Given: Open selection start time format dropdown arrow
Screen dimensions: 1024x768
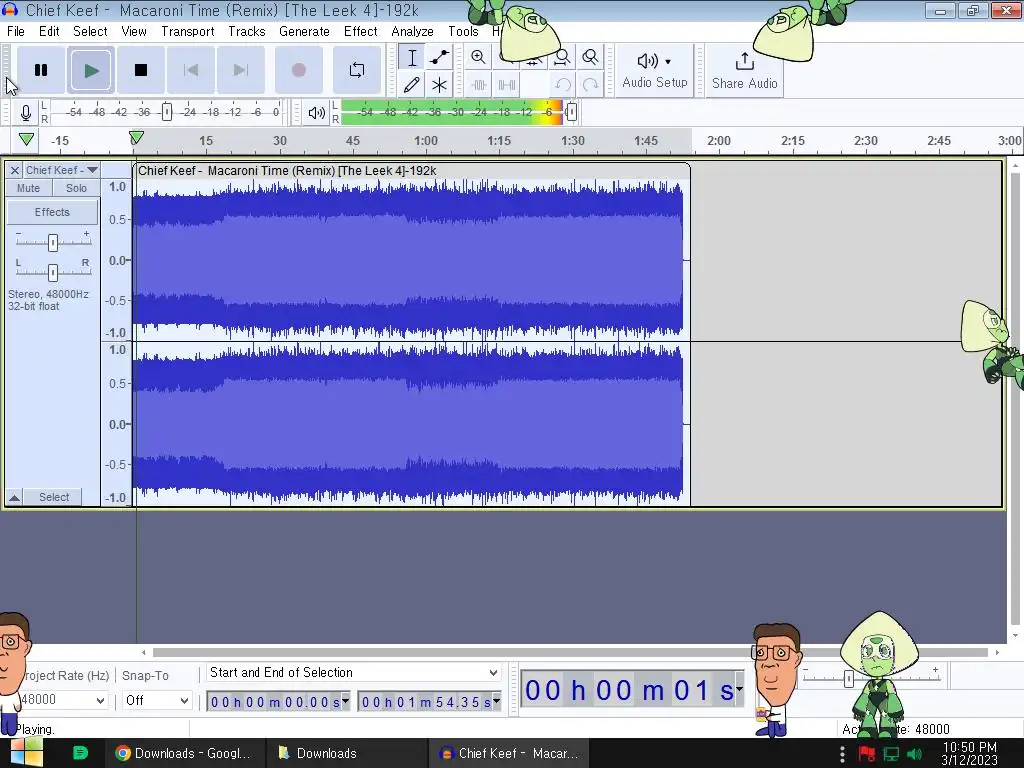Looking at the screenshot, I should pos(345,701).
